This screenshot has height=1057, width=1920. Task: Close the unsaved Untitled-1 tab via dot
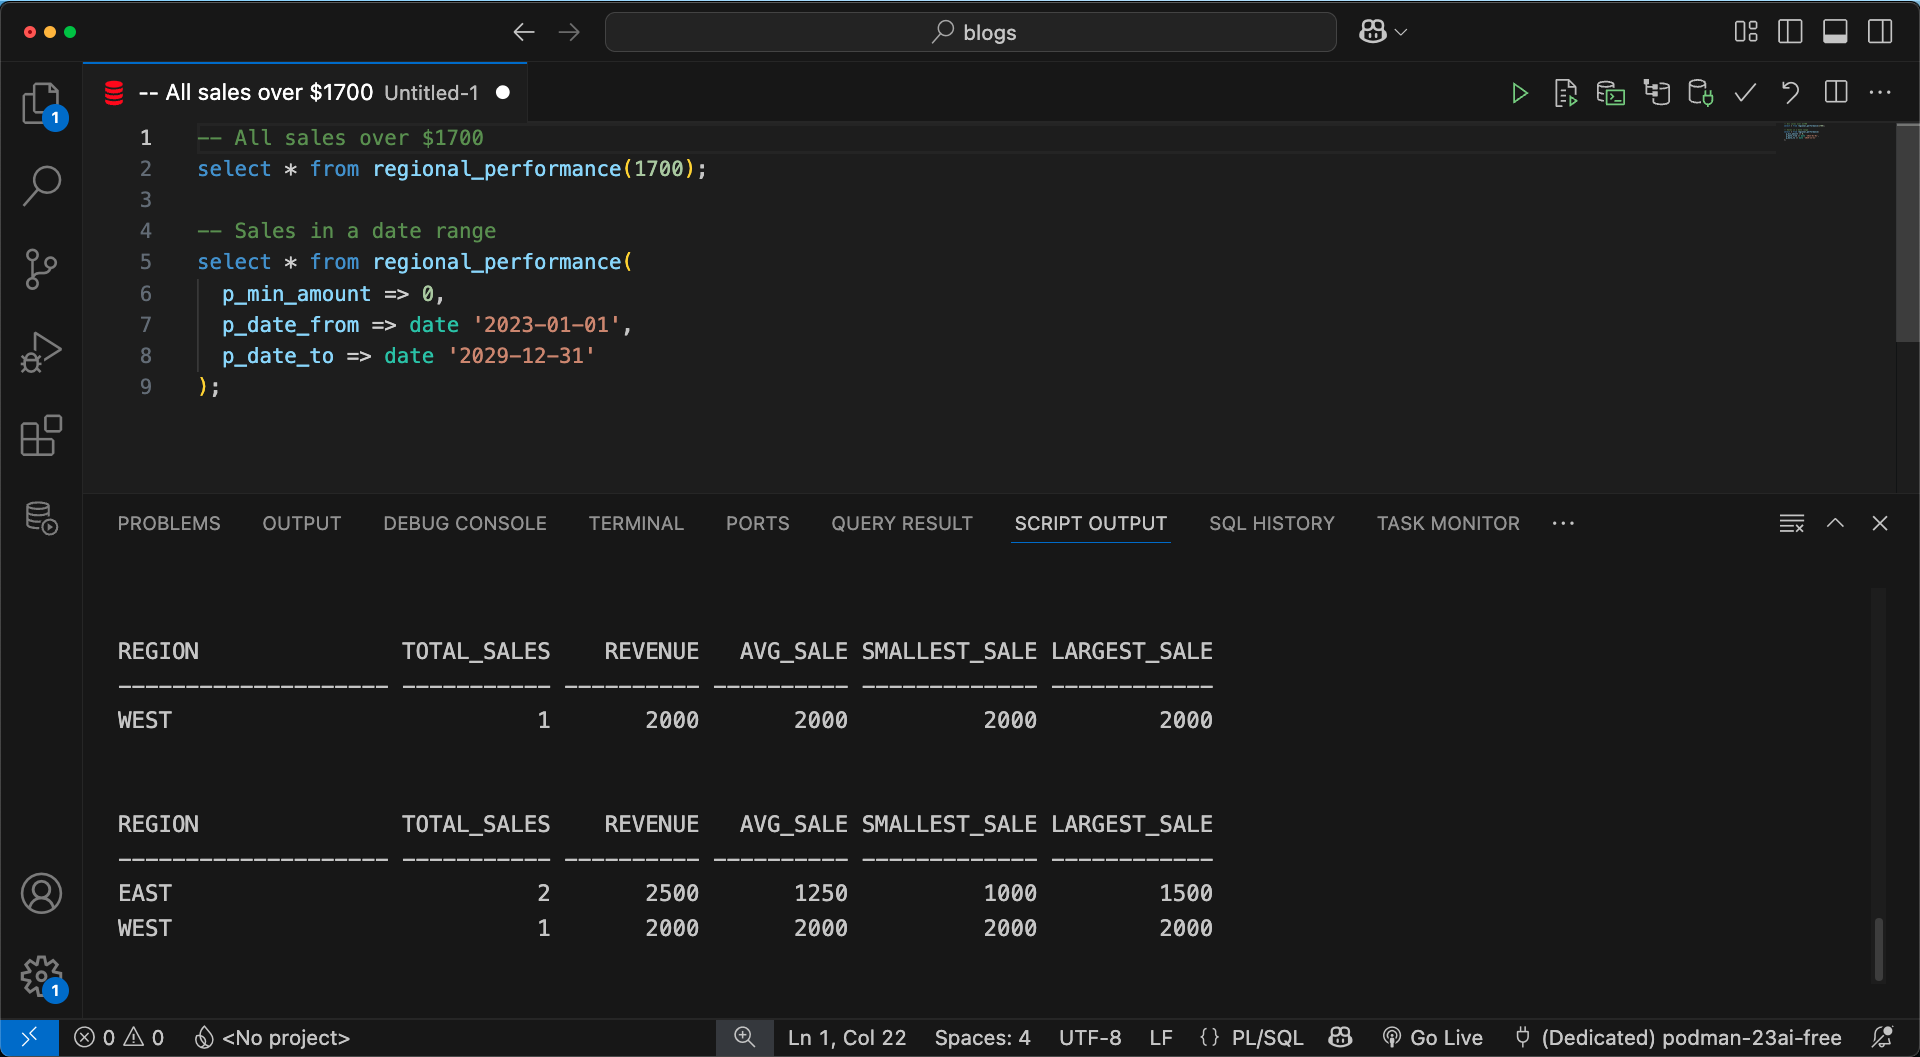pos(503,93)
